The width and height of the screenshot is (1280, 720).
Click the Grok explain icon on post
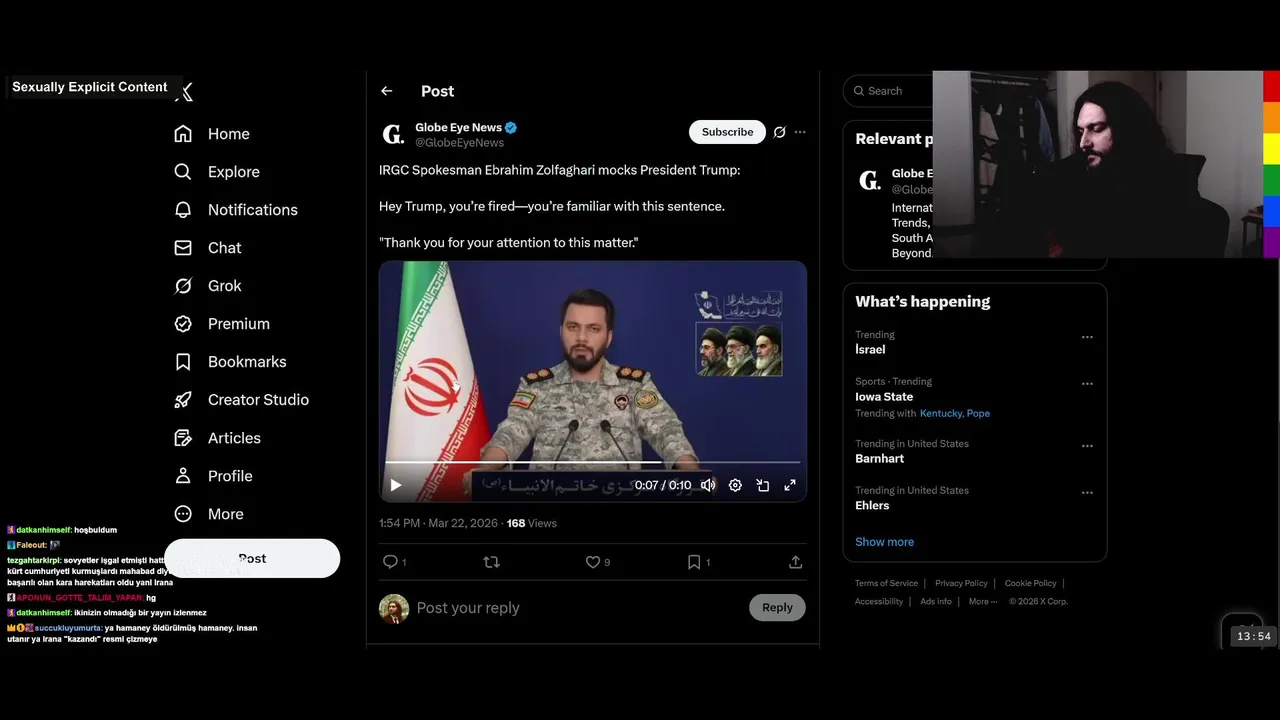(780, 132)
